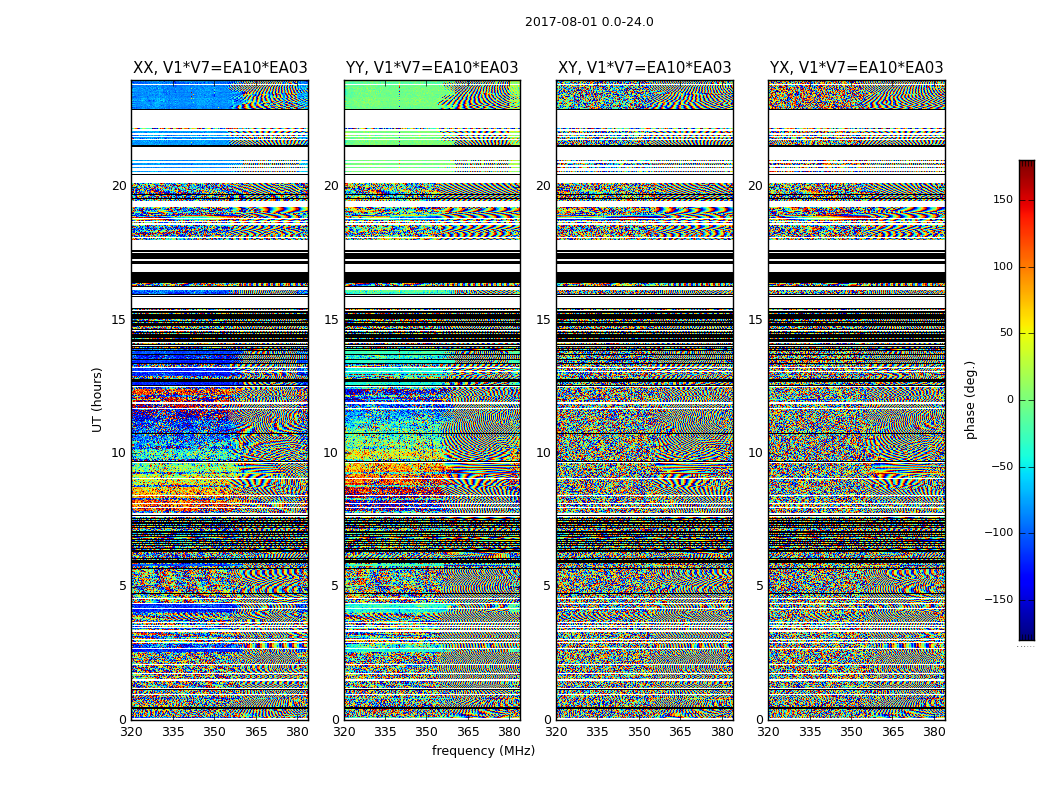This screenshot has height=800, width=1050.
Task: Click the "frequency (MHz)" axis label
Action: (x=483, y=750)
